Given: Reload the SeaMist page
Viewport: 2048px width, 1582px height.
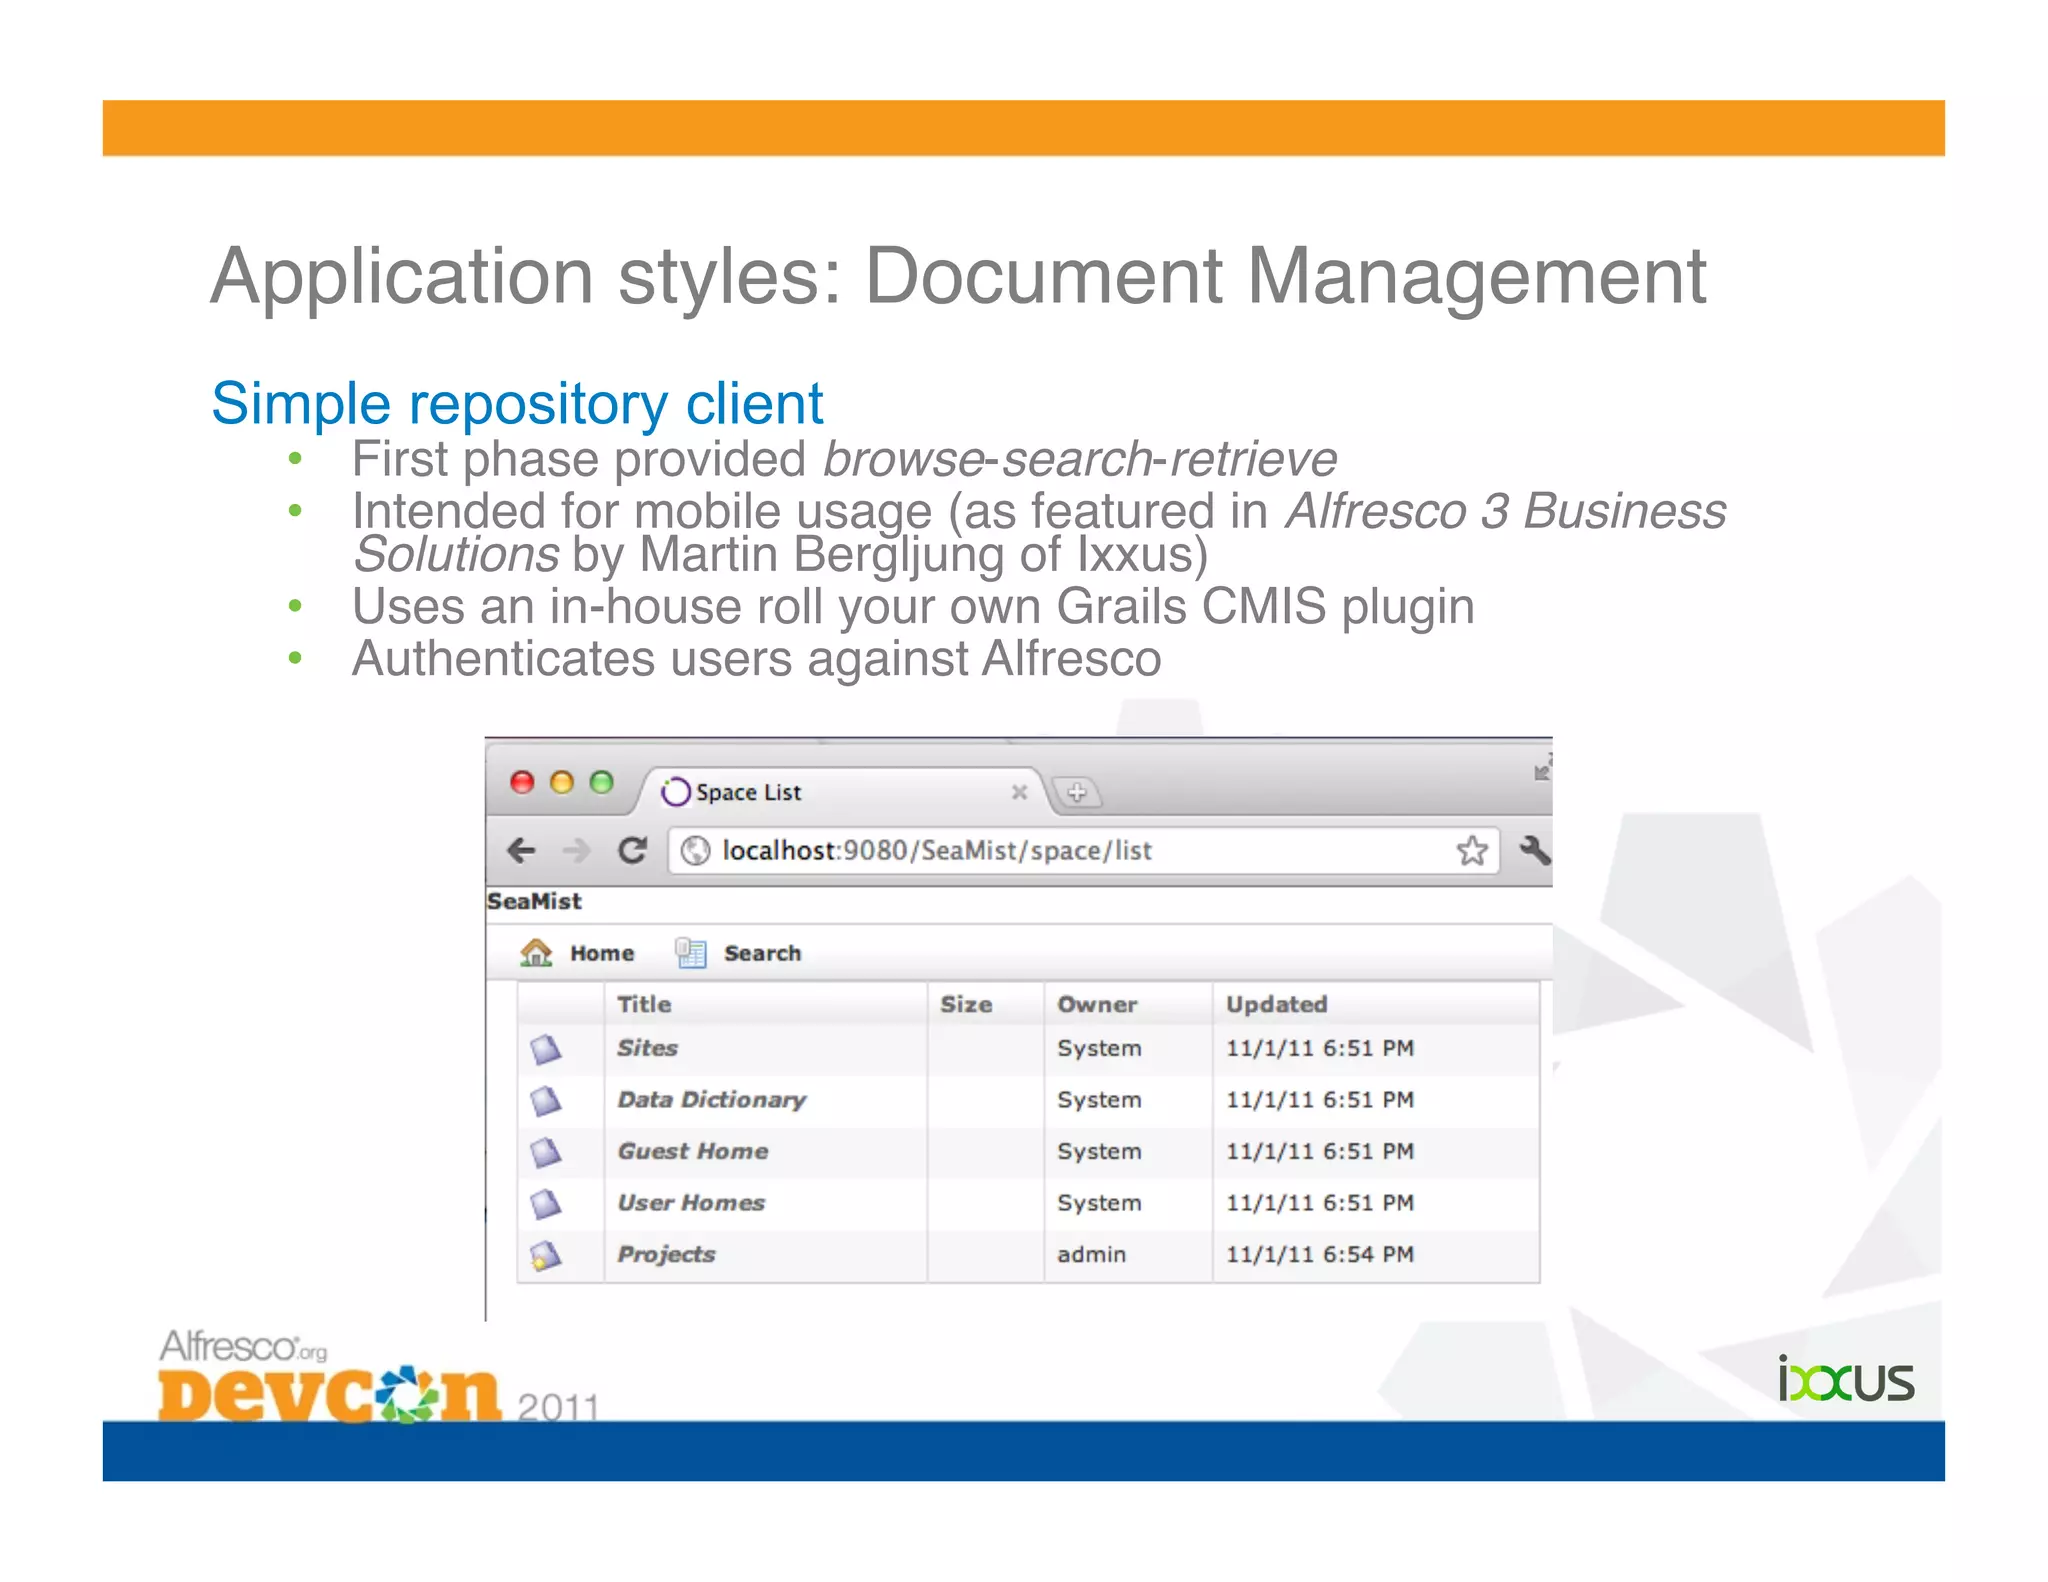Looking at the screenshot, I should coord(632,851).
